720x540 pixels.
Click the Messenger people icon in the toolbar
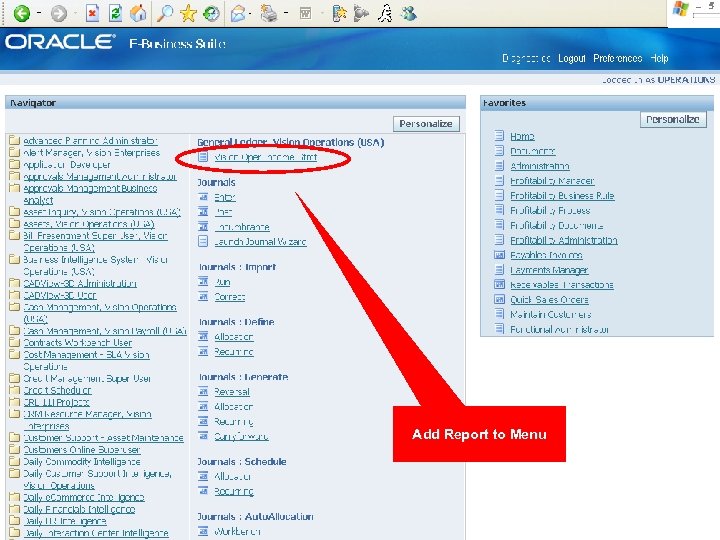pos(408,13)
